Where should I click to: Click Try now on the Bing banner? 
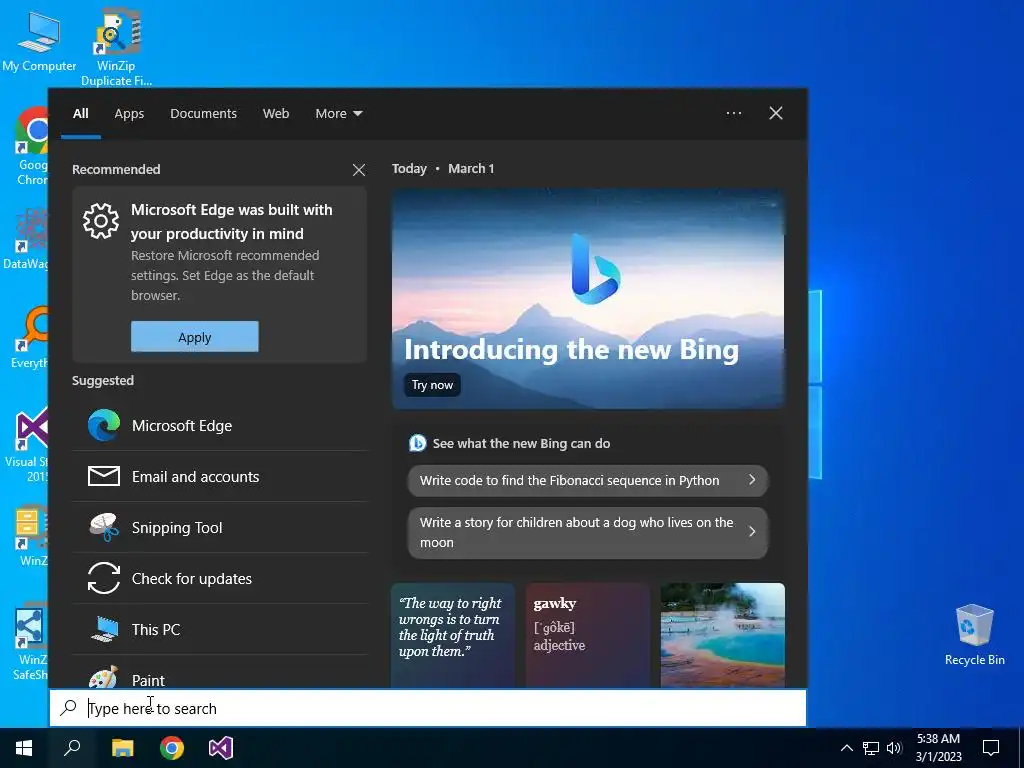(432, 385)
